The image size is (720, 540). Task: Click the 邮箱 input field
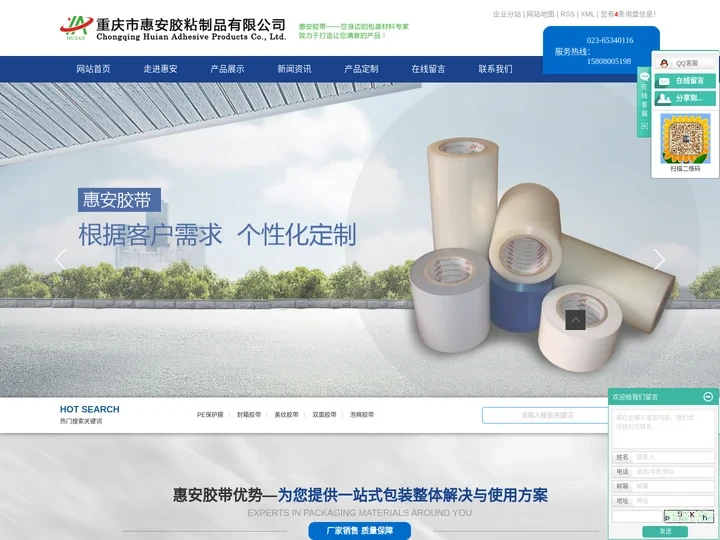(674, 486)
